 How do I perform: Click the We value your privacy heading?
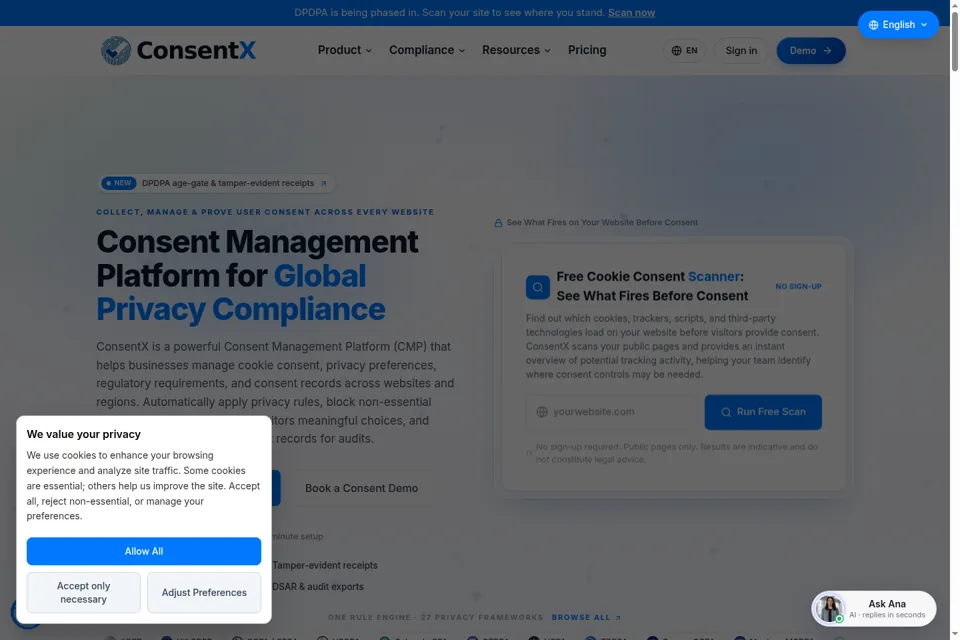coord(84,434)
